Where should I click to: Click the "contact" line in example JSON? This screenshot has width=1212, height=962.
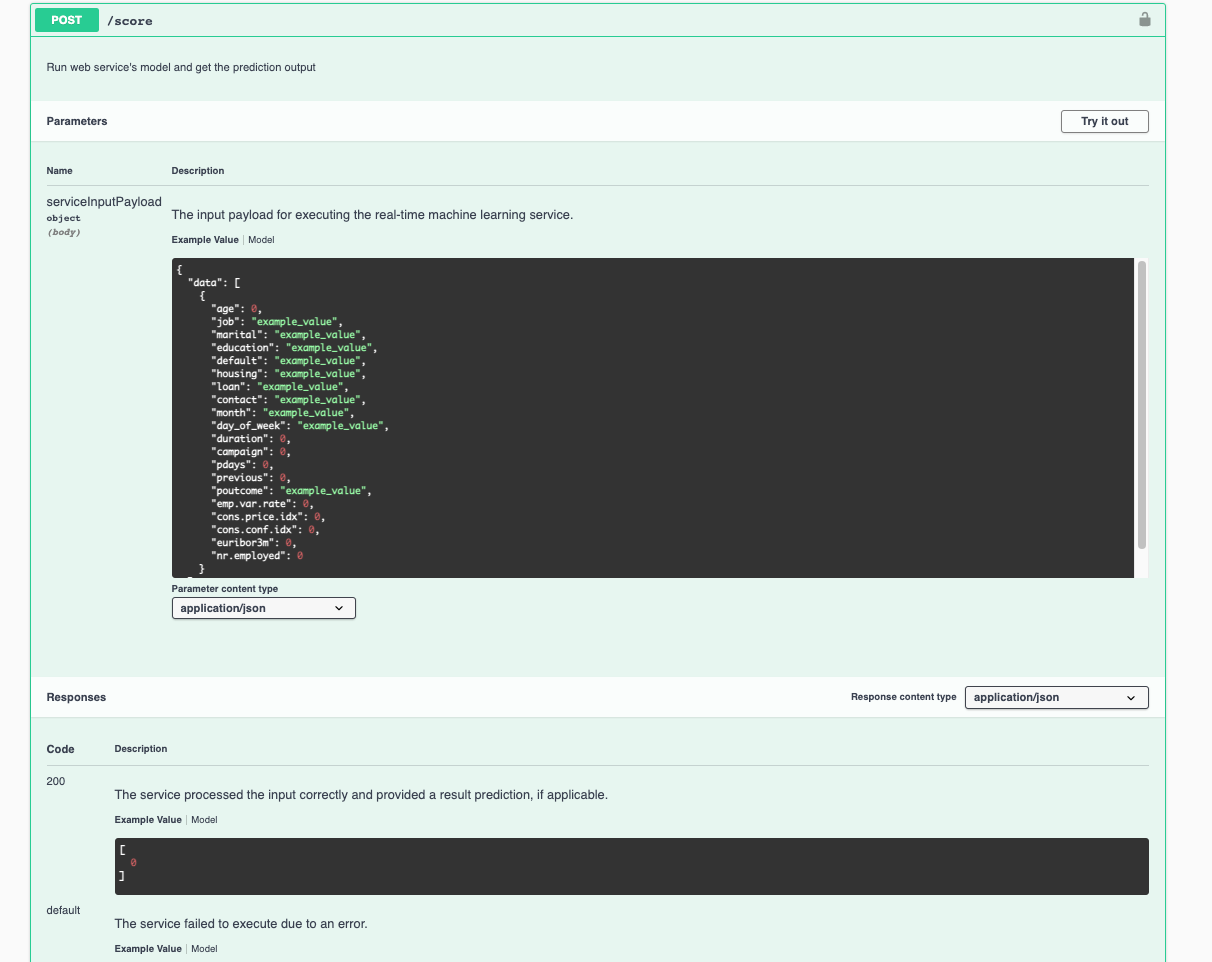289,400
